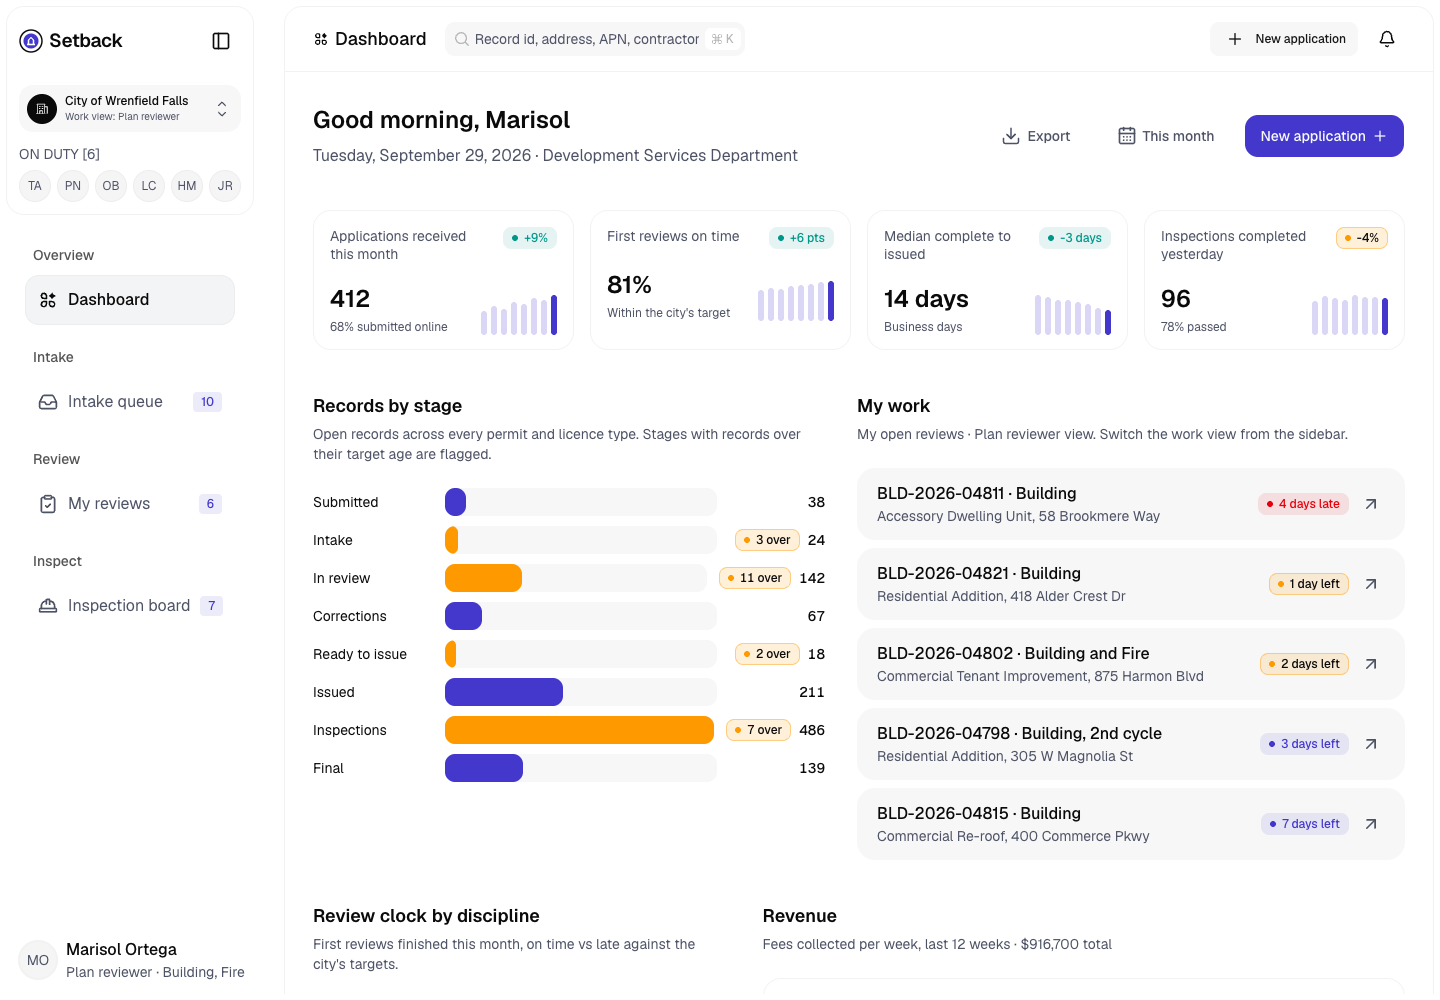Click the Issued stage progress bar
This screenshot has height=1000, width=1440.
coord(581,692)
